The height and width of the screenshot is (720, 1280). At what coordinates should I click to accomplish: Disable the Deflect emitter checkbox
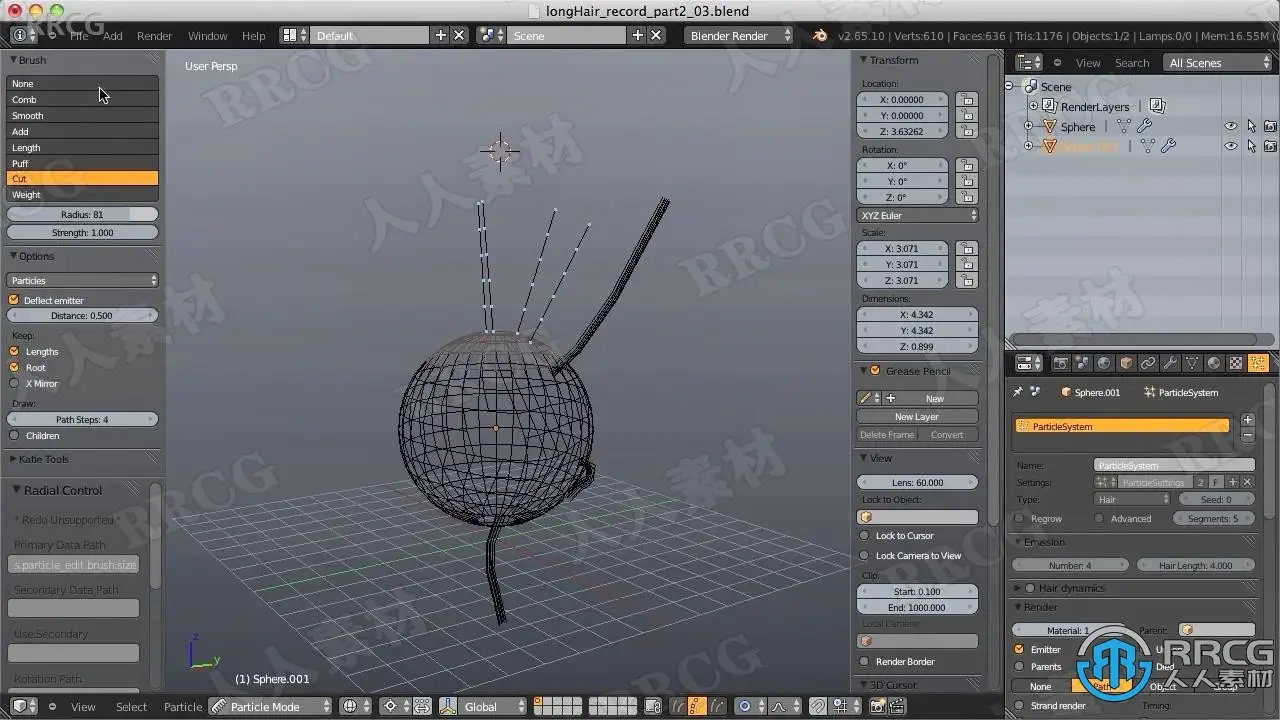point(14,300)
